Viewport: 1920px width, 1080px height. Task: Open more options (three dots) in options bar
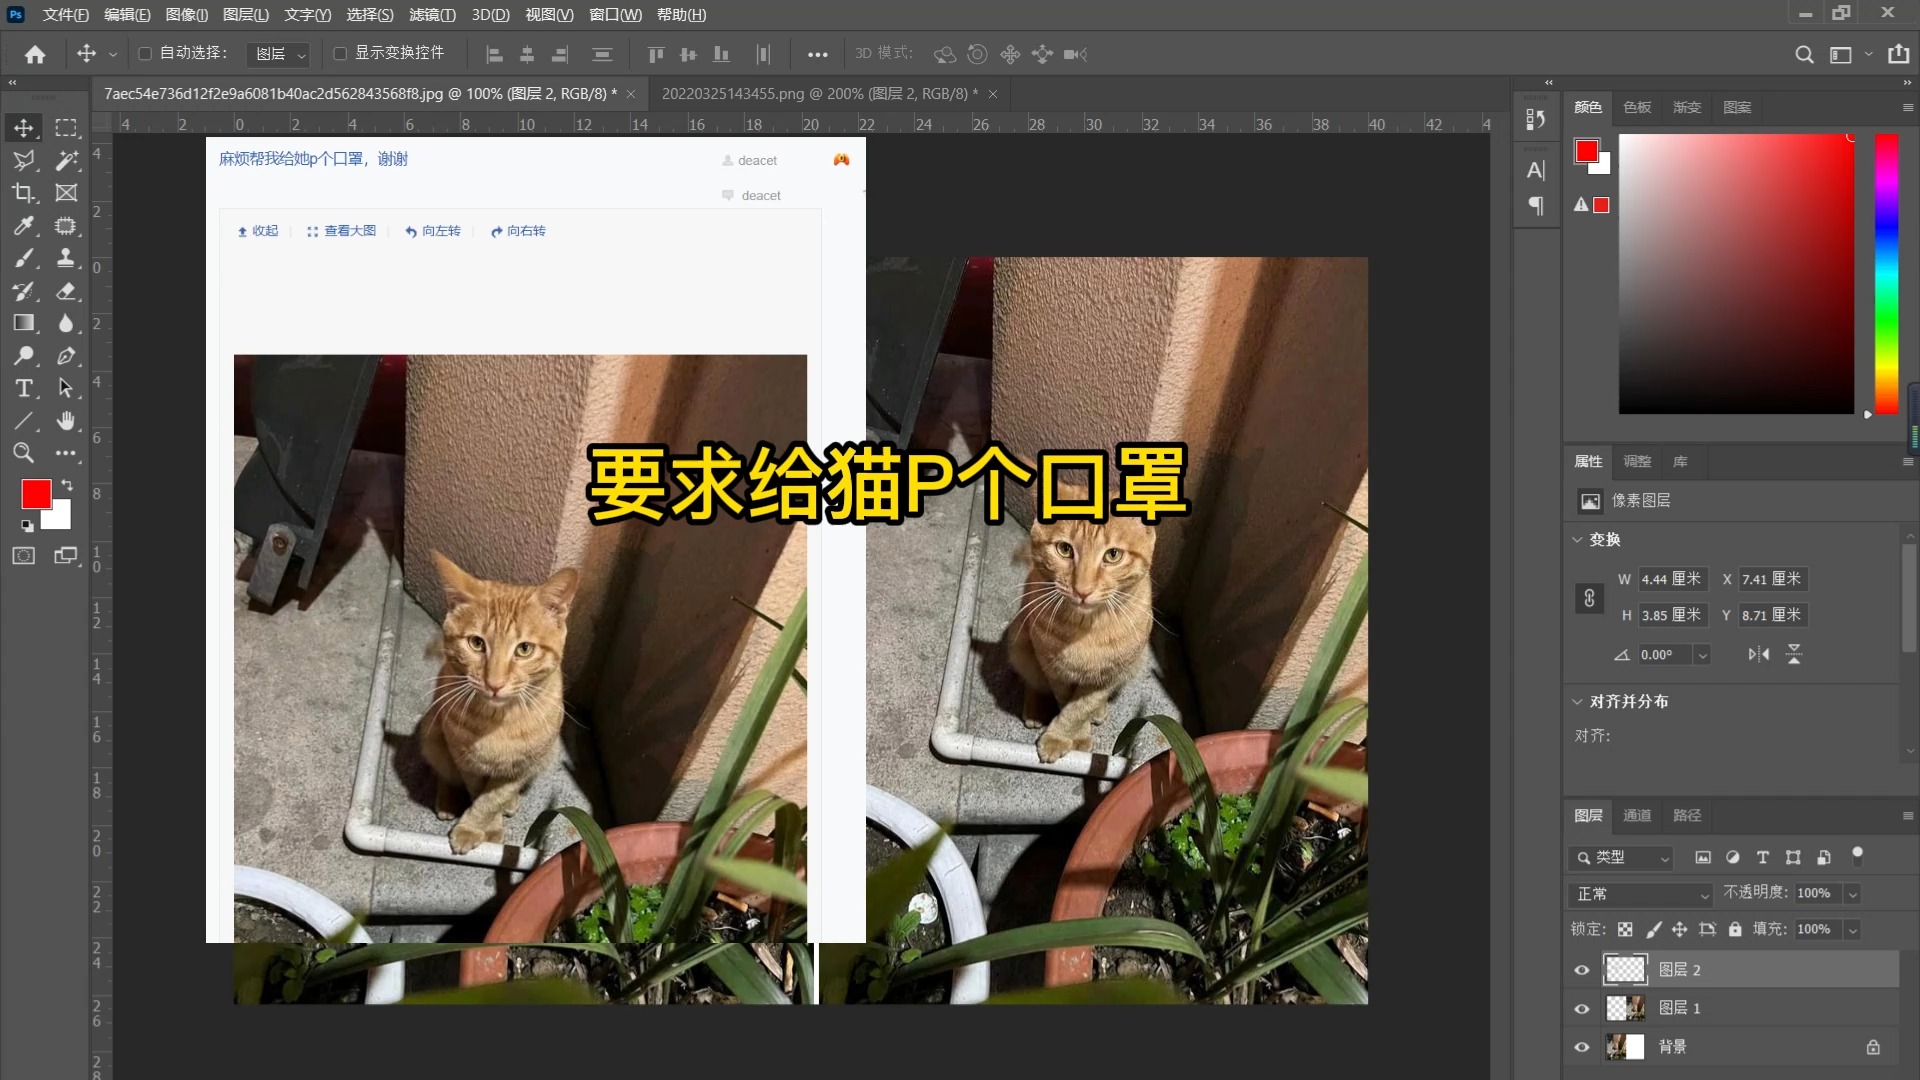(818, 54)
